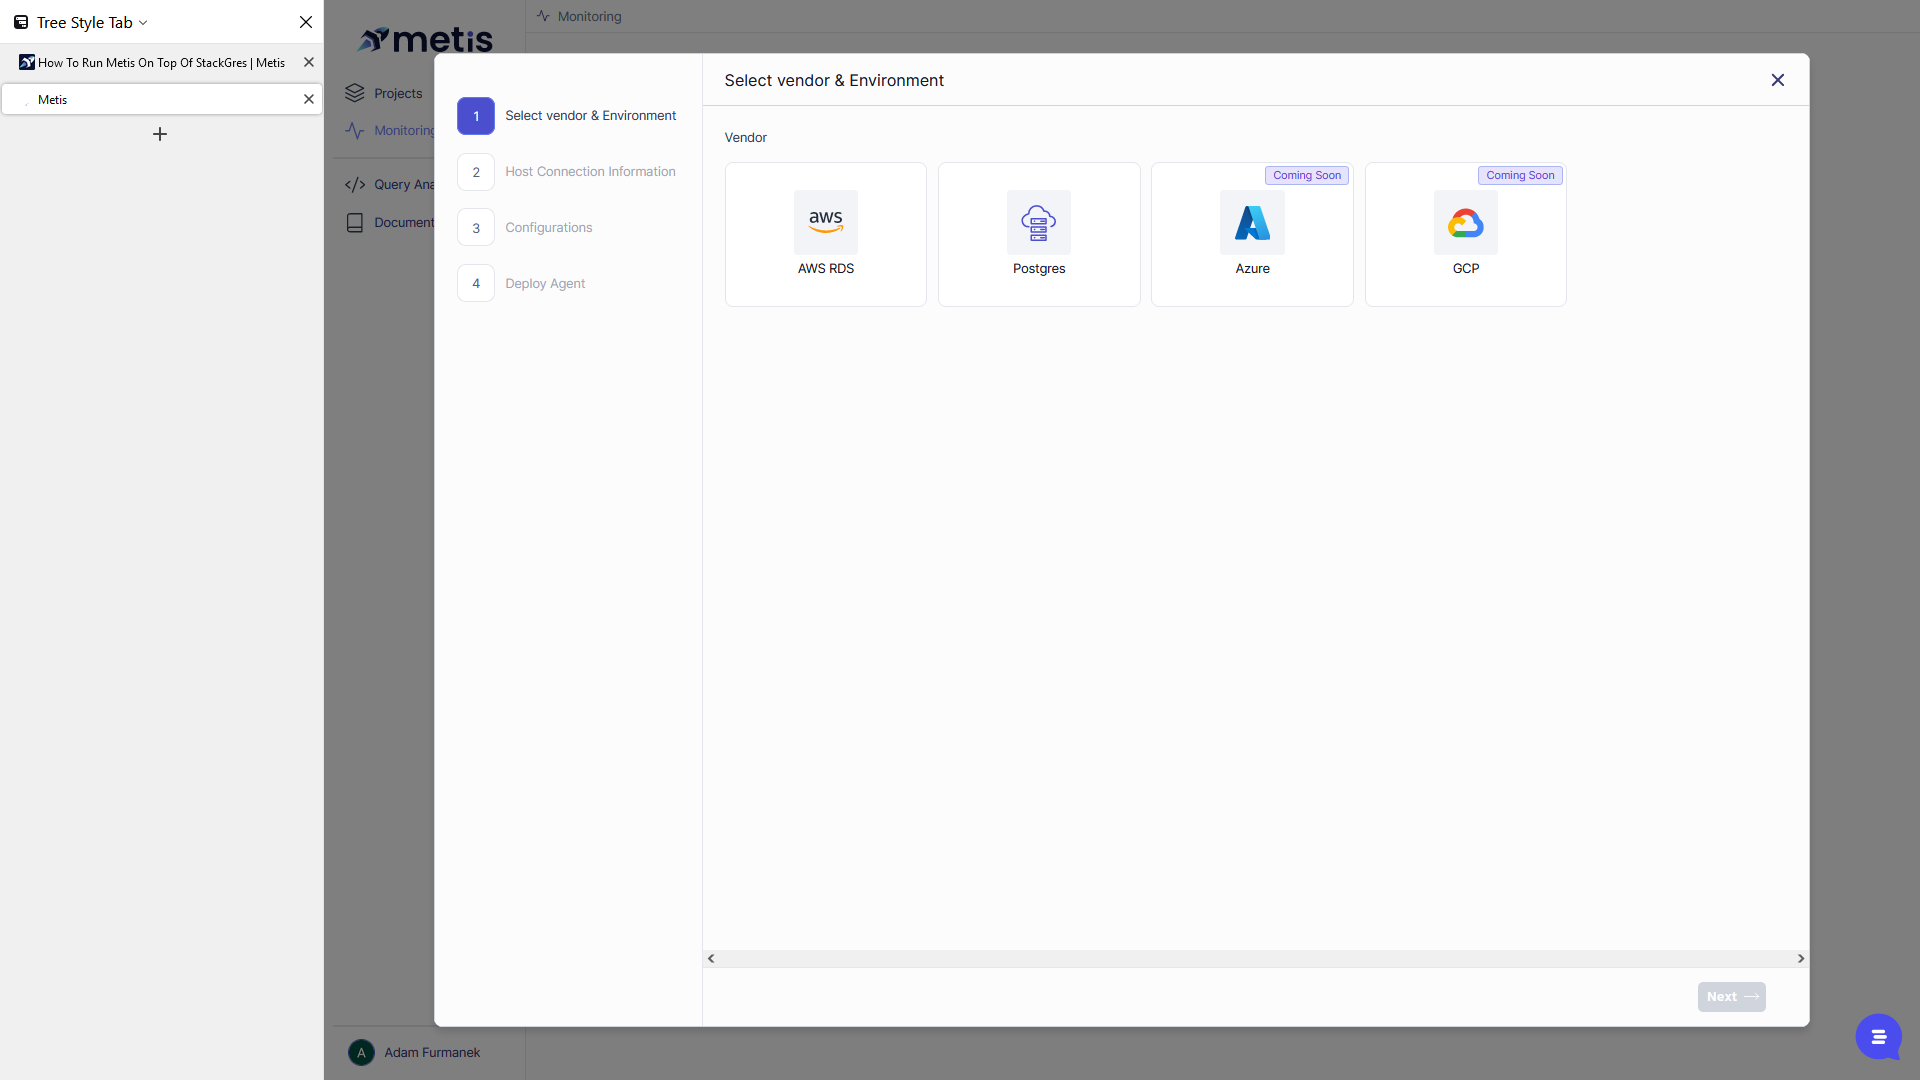
Task: Select the AWS RDS vendor card
Action: point(825,234)
